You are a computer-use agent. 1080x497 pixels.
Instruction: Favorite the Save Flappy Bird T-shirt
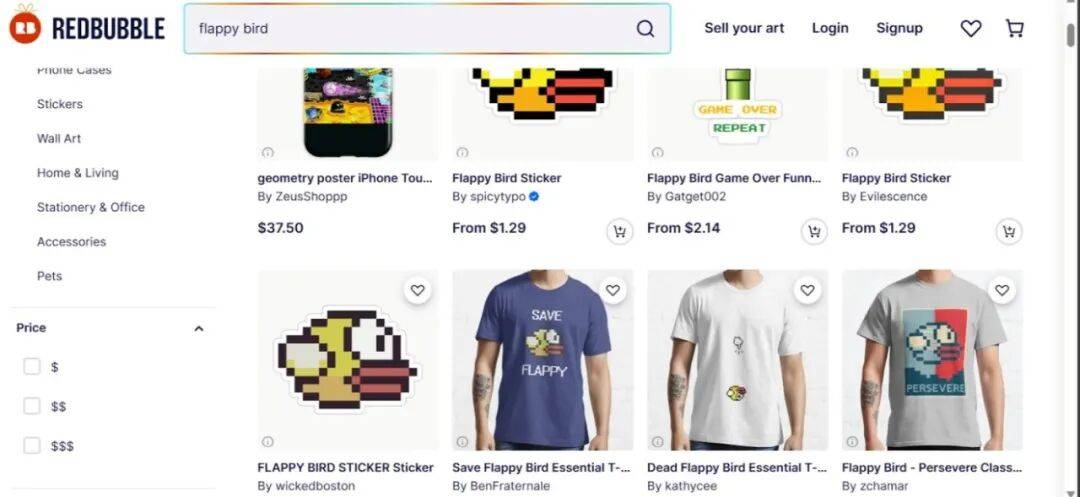pos(612,290)
